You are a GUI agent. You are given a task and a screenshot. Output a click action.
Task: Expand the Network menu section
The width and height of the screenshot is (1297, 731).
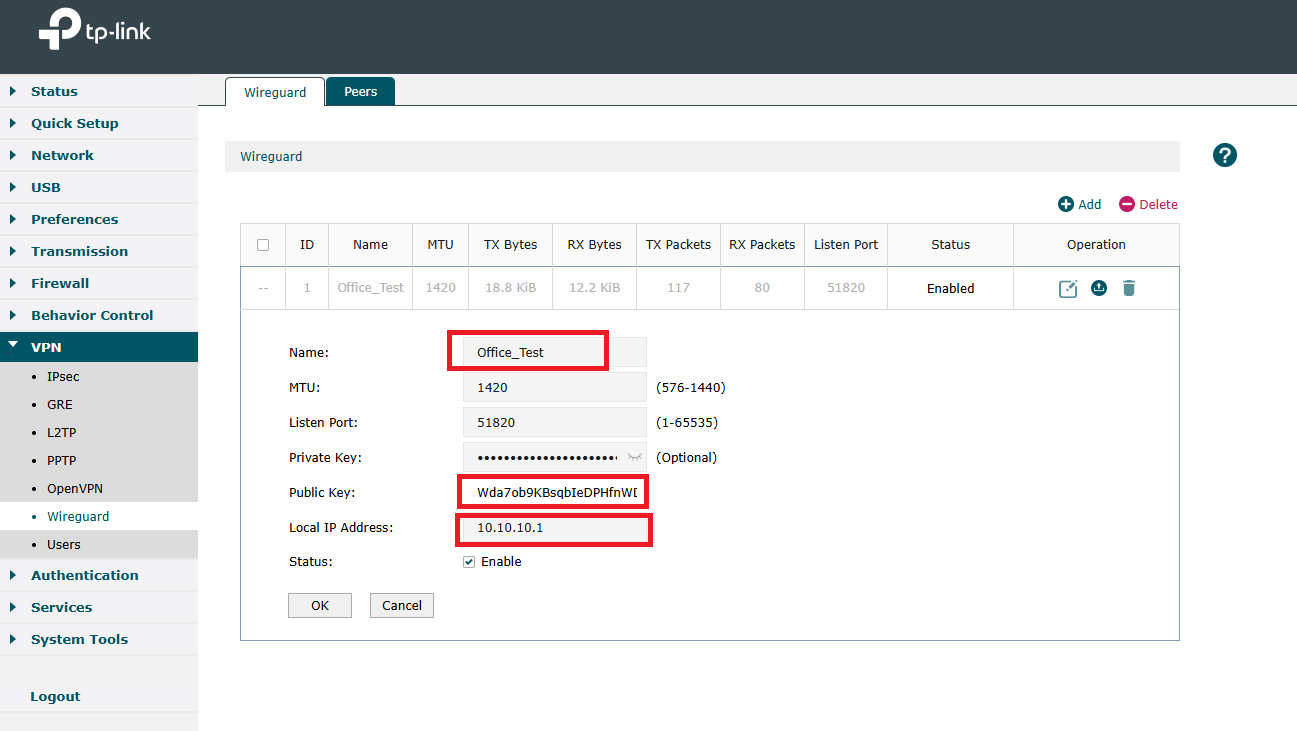[x=99, y=155]
